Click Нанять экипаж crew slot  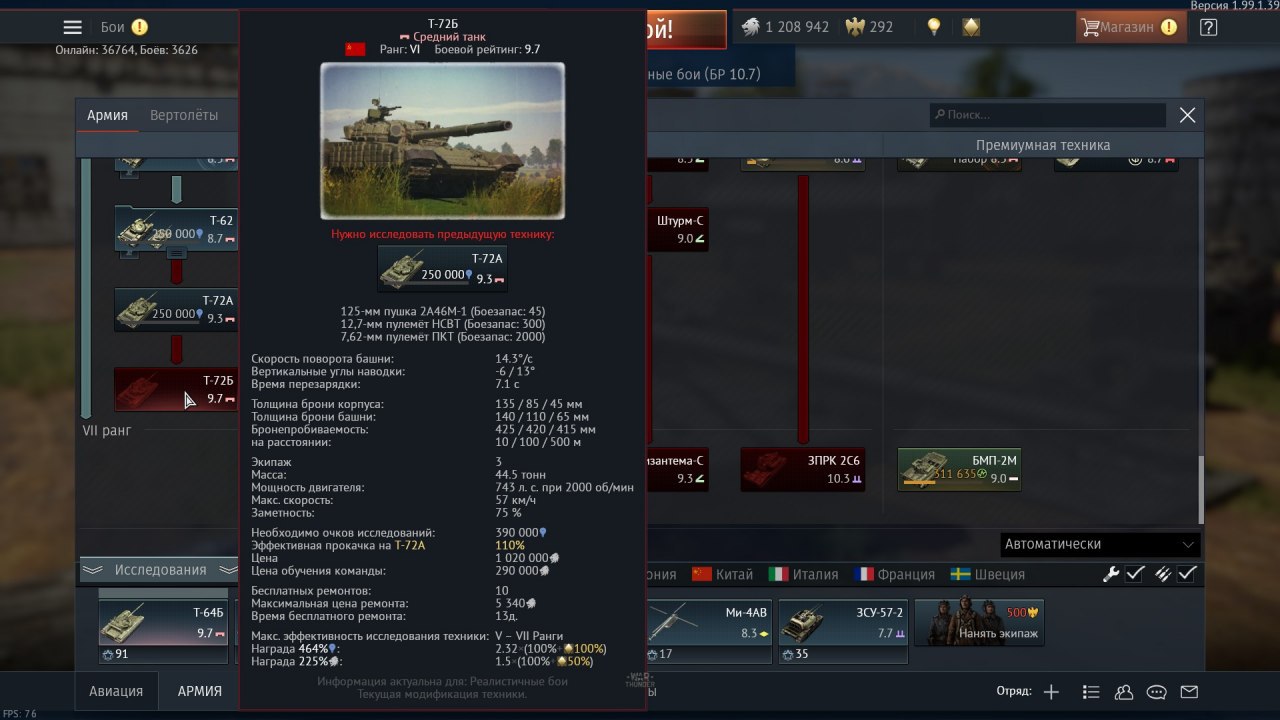tap(965, 623)
